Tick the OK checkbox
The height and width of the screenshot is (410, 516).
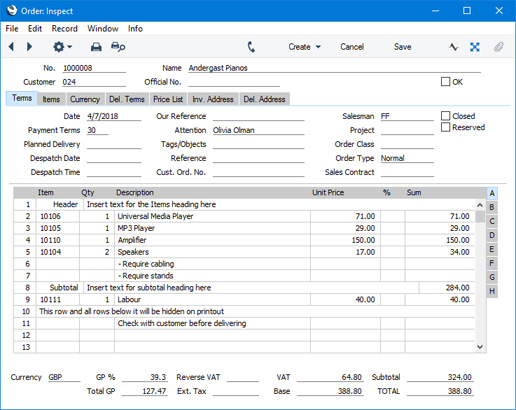[x=445, y=82]
